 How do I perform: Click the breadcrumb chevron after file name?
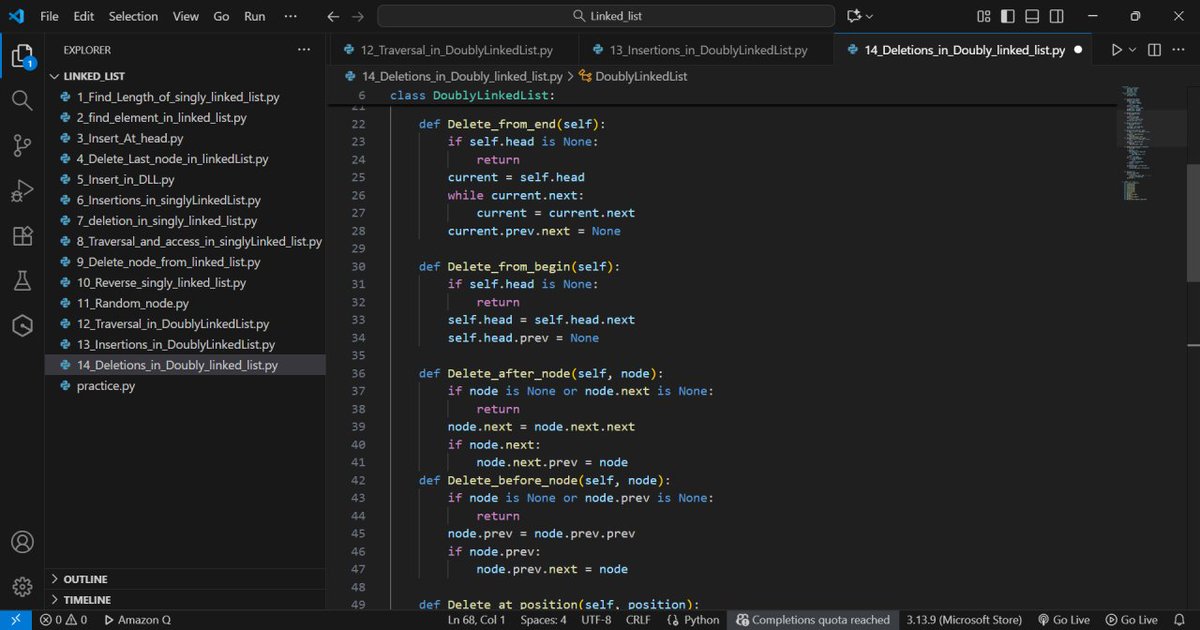coord(570,76)
